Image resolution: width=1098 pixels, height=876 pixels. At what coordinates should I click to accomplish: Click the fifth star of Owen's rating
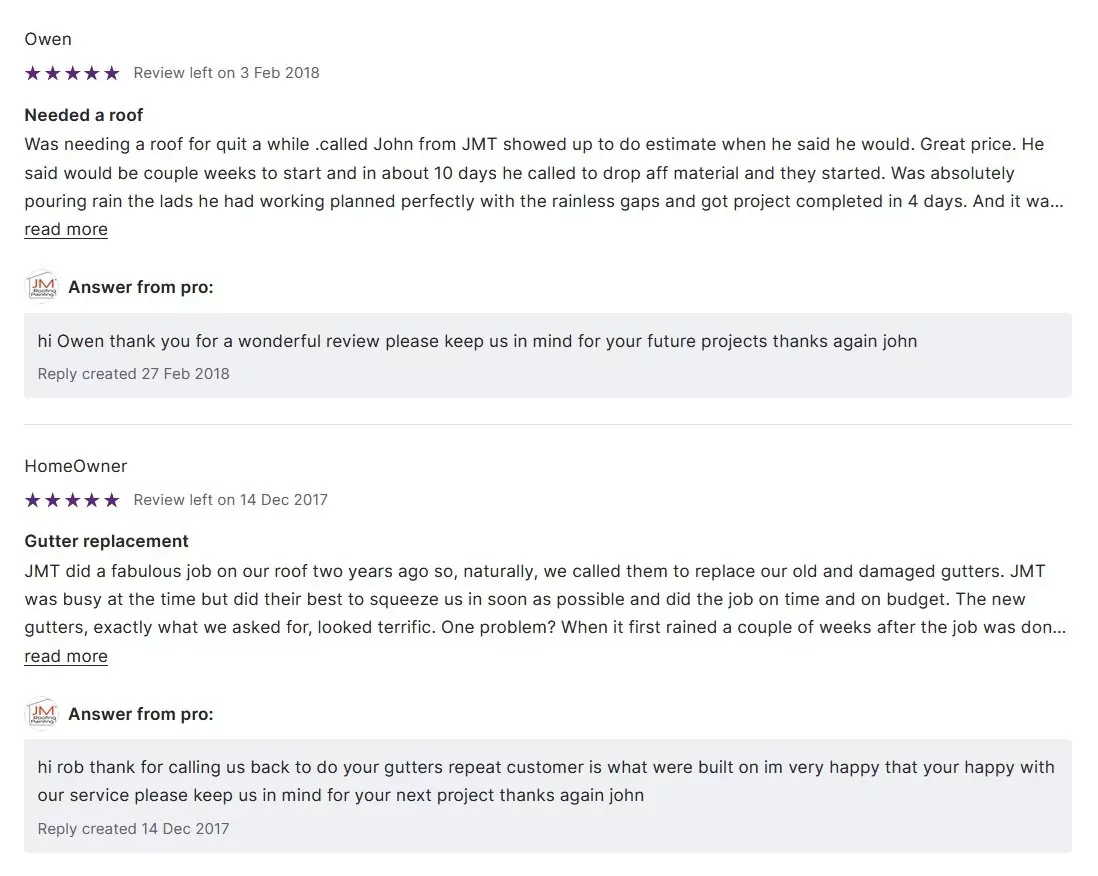tap(111, 73)
